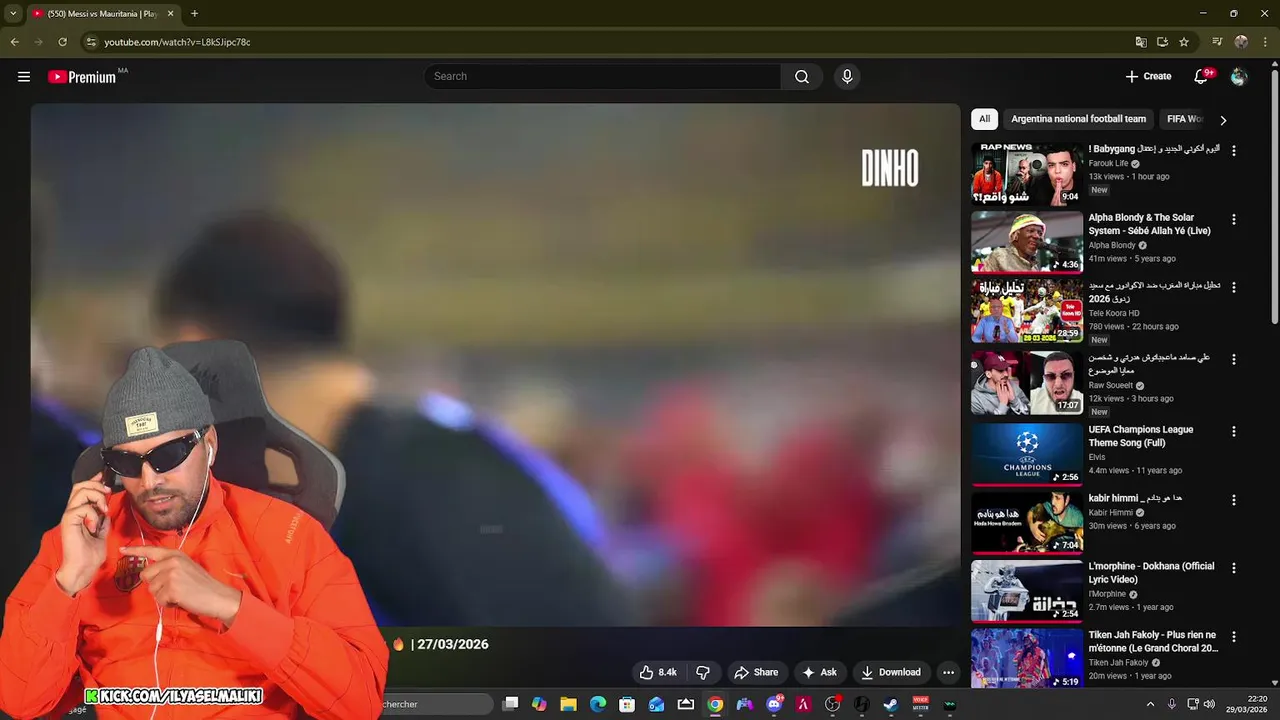1280x720 pixels.
Task: Select the FIFA Wo... chip
Action: click(1184, 119)
